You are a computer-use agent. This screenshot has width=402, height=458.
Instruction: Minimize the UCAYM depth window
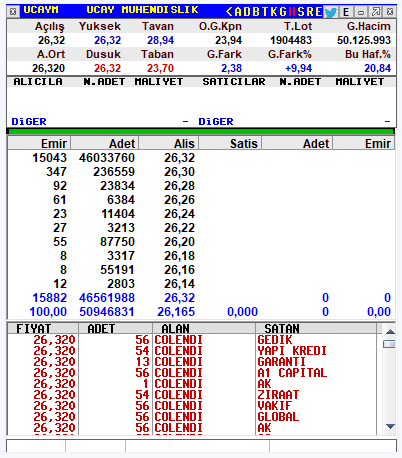[x=361, y=12]
